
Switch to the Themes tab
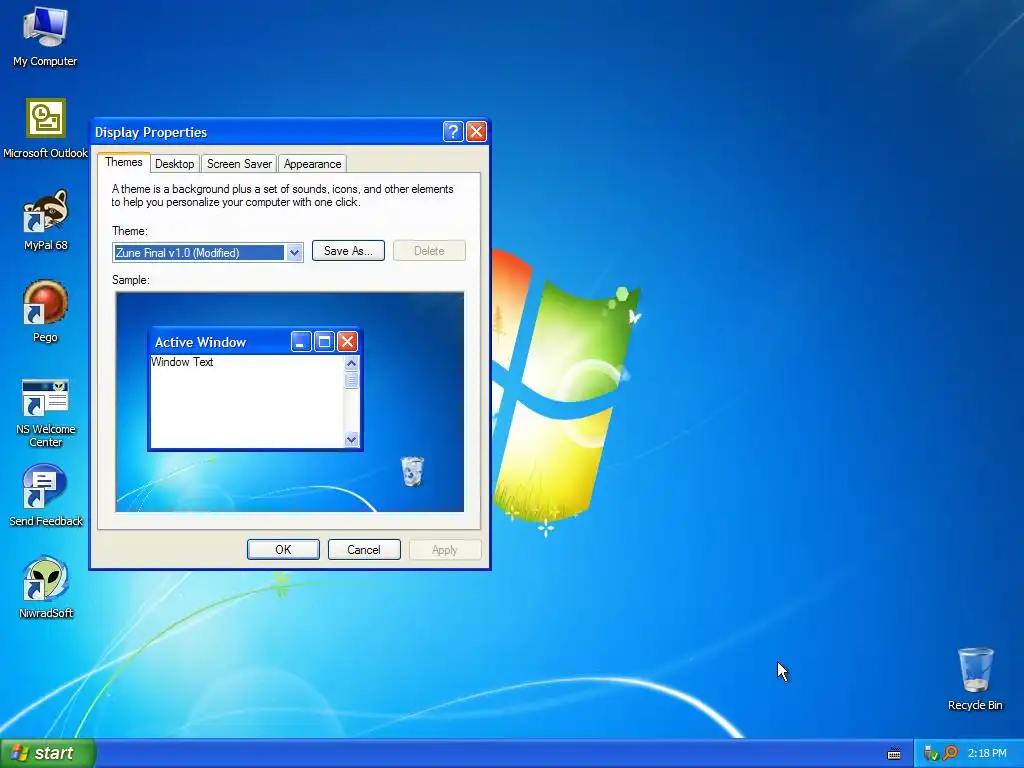pyautogui.click(x=123, y=162)
